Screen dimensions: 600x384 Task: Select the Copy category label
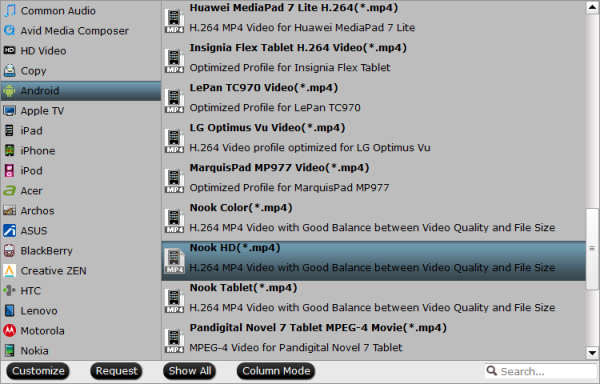pyautogui.click(x=33, y=71)
